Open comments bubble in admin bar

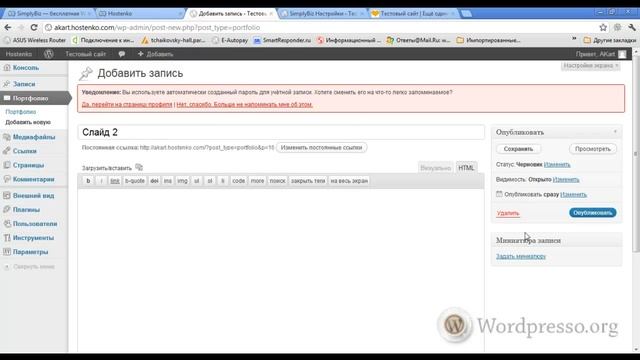[x=121, y=54]
